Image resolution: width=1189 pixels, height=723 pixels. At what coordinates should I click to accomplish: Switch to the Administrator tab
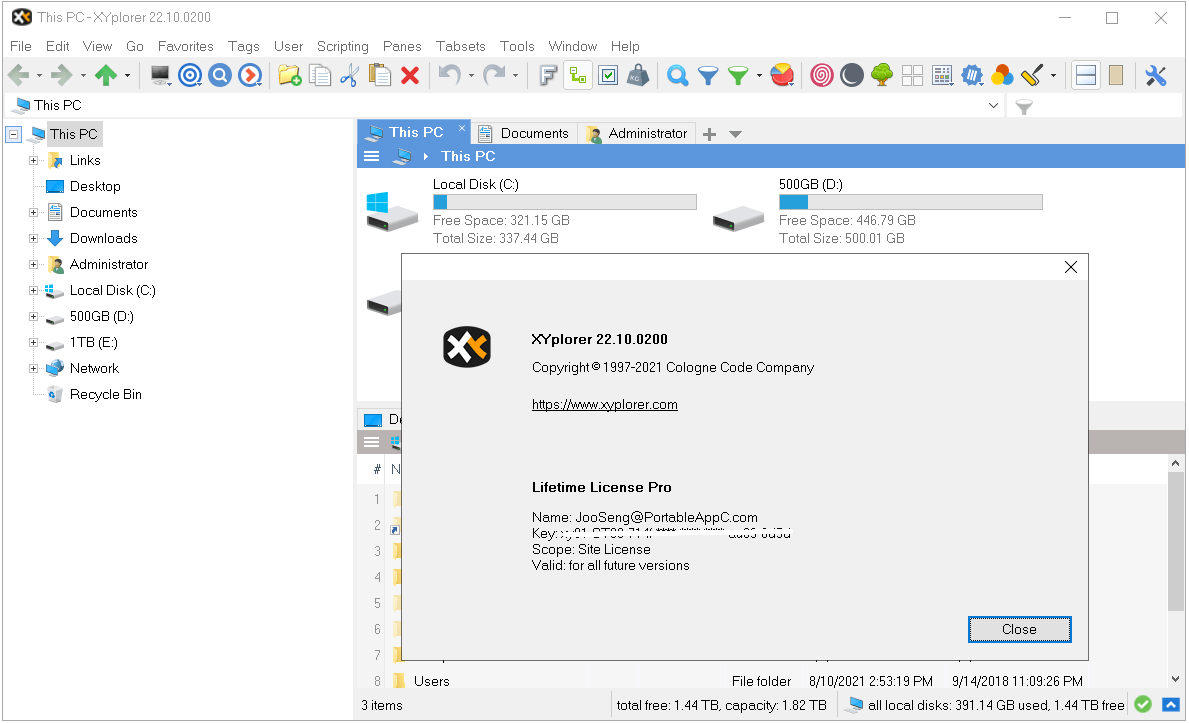(x=638, y=134)
